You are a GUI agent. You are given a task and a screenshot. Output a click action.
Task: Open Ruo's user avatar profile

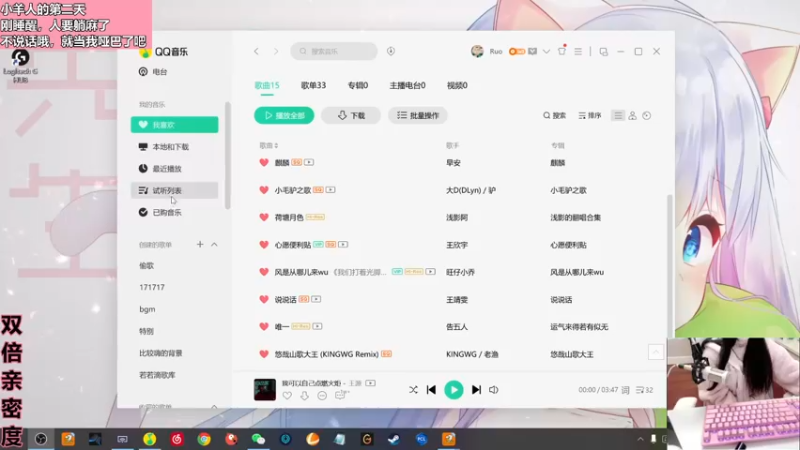pyautogui.click(x=477, y=51)
